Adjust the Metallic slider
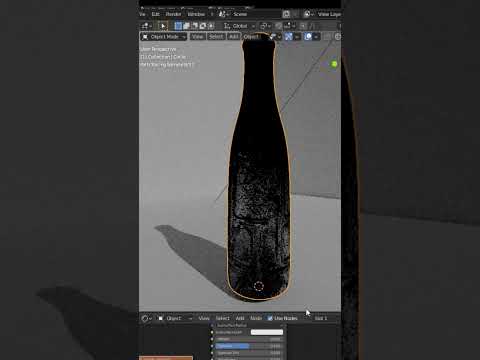 (x=248, y=339)
